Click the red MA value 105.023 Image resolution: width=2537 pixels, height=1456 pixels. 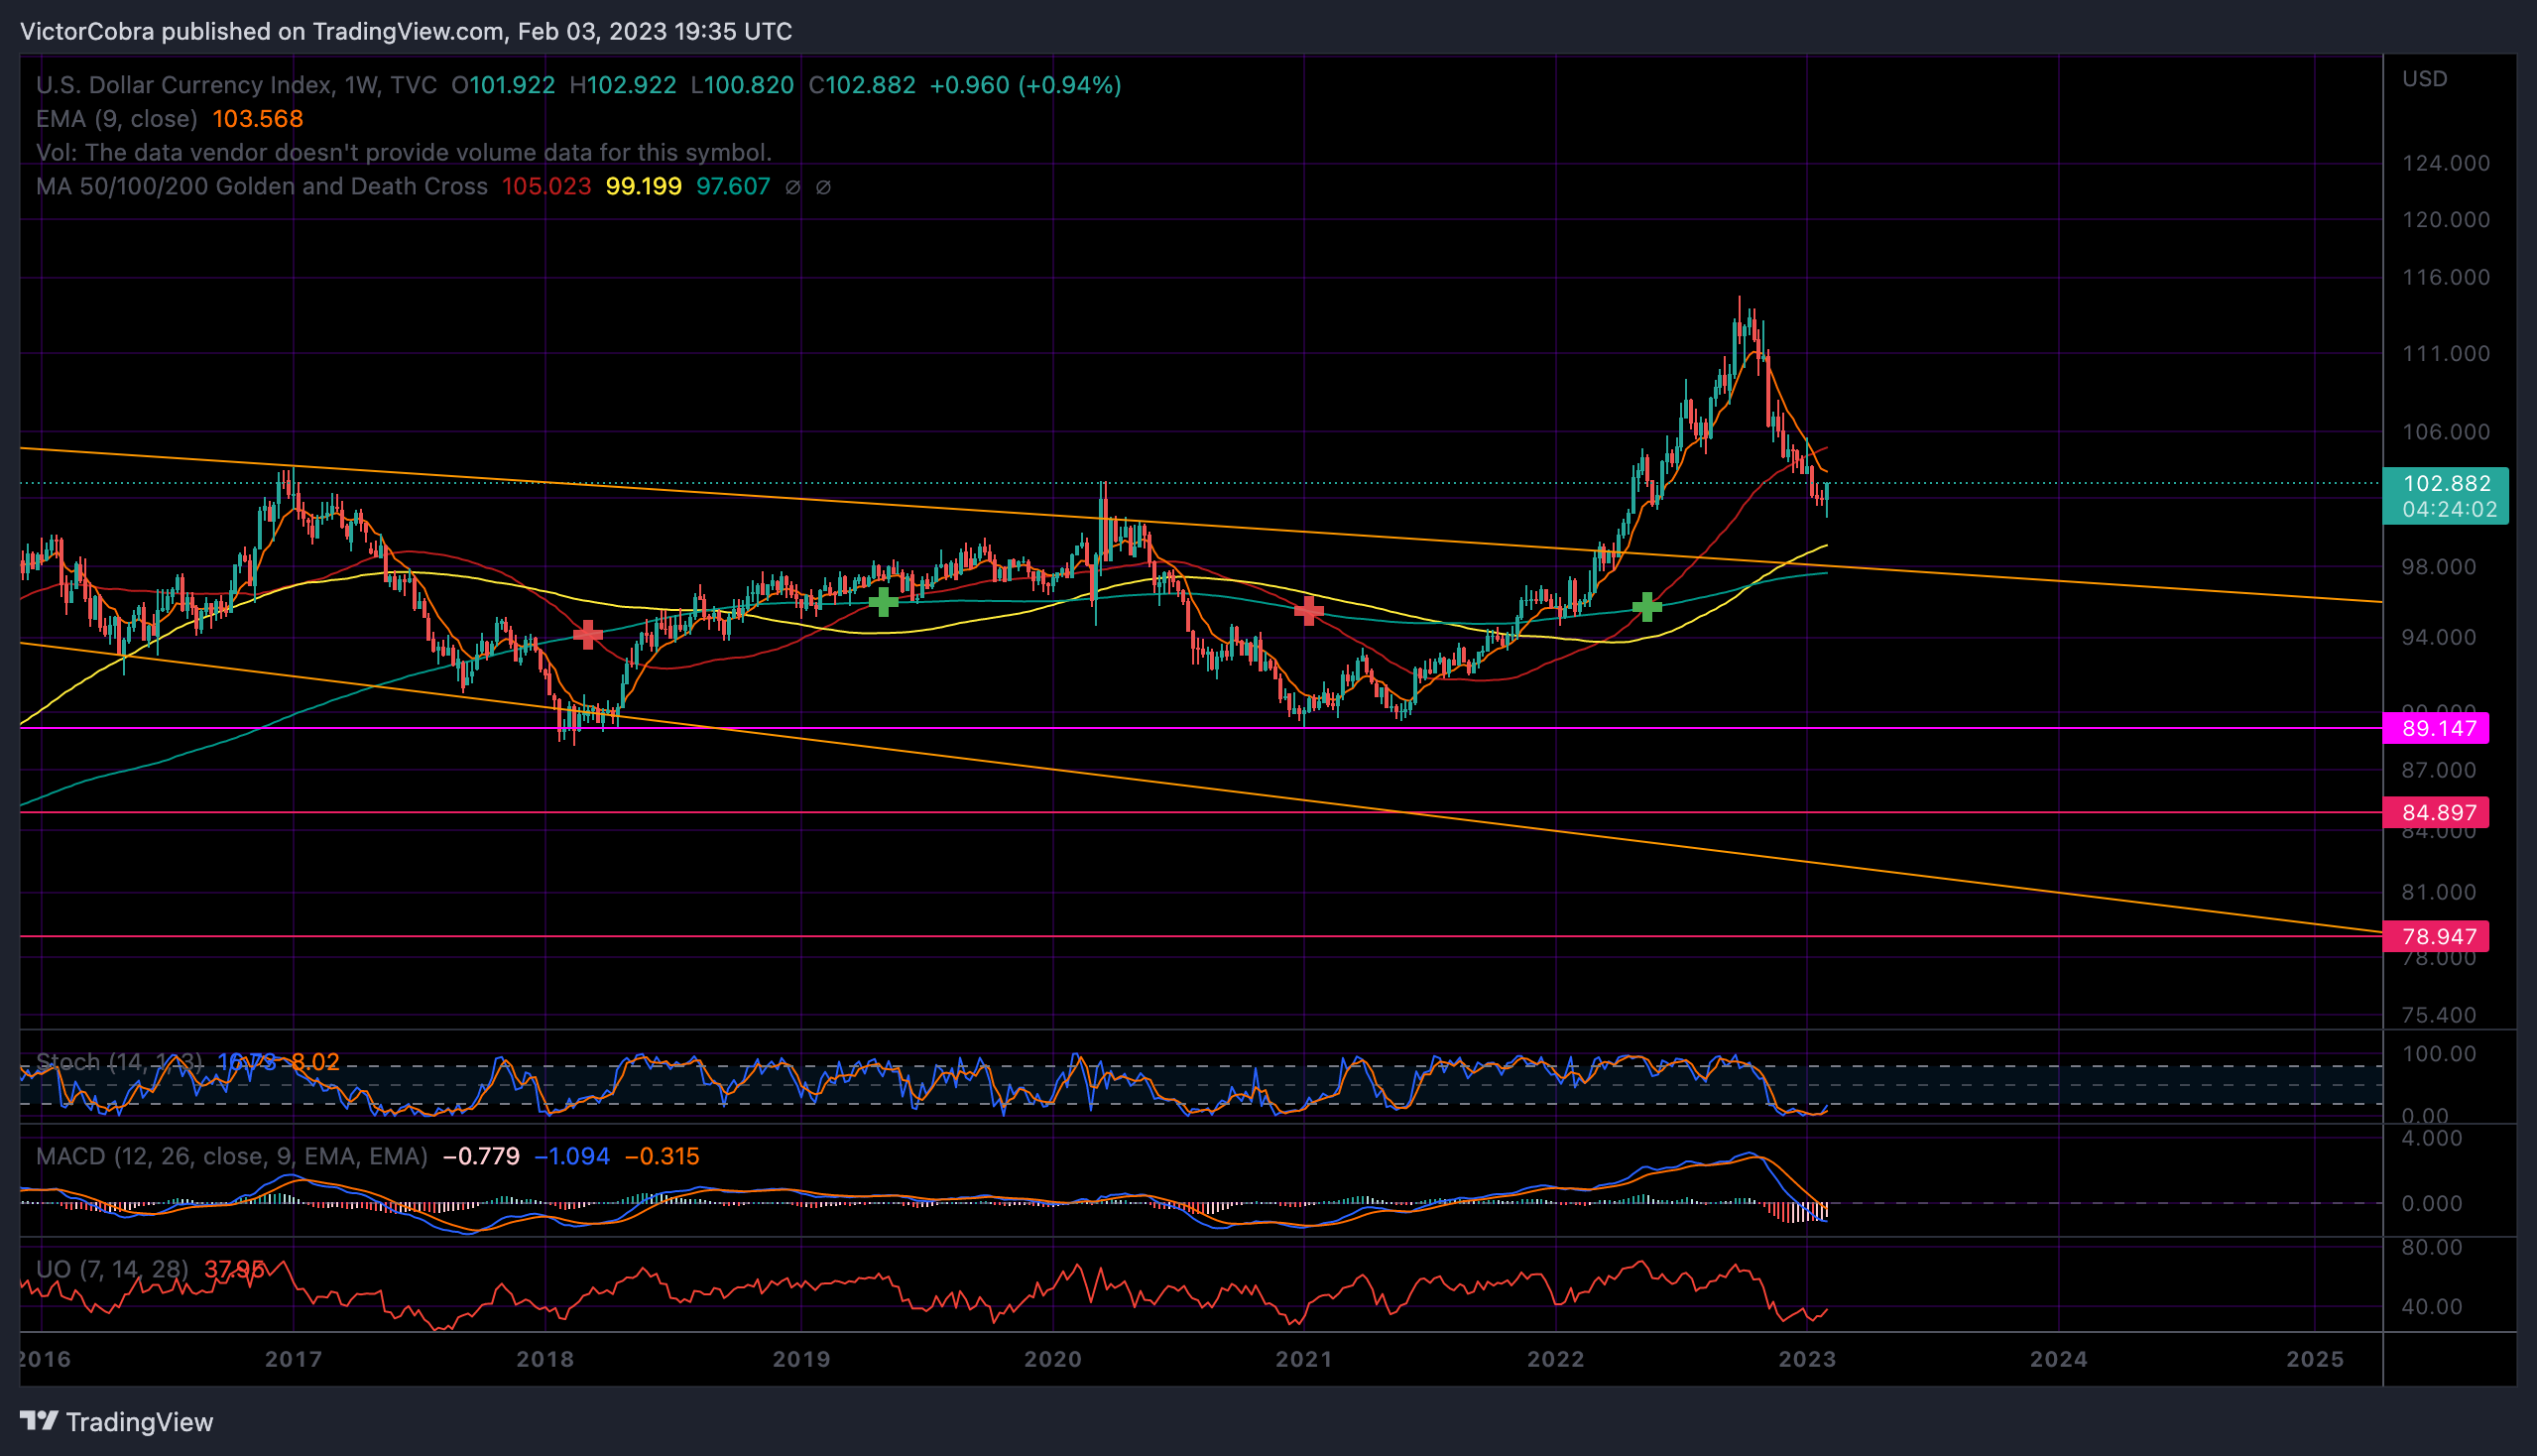click(x=547, y=187)
